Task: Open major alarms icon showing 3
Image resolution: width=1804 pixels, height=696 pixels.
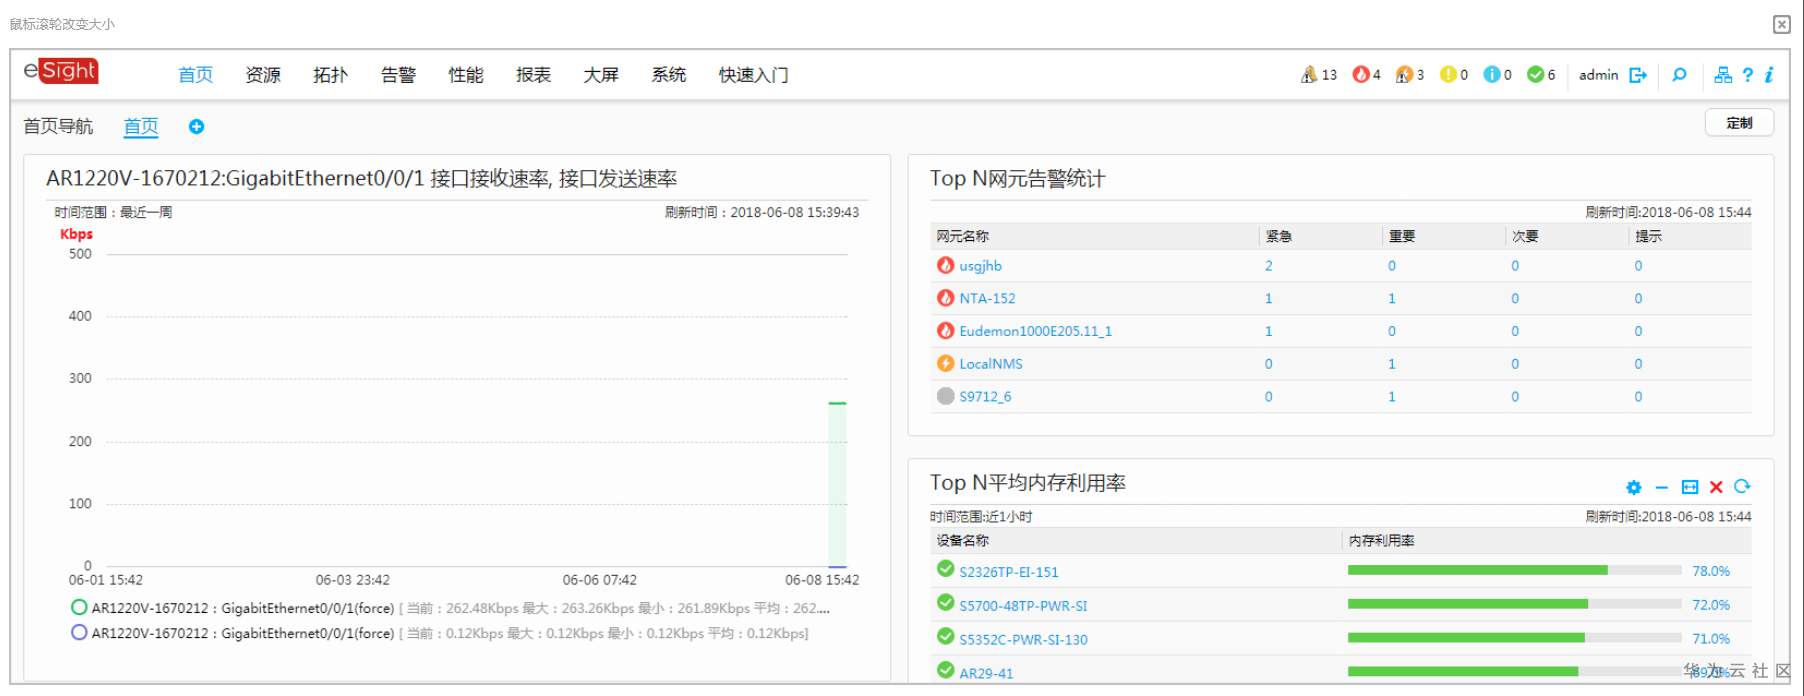Action: [x=1404, y=75]
